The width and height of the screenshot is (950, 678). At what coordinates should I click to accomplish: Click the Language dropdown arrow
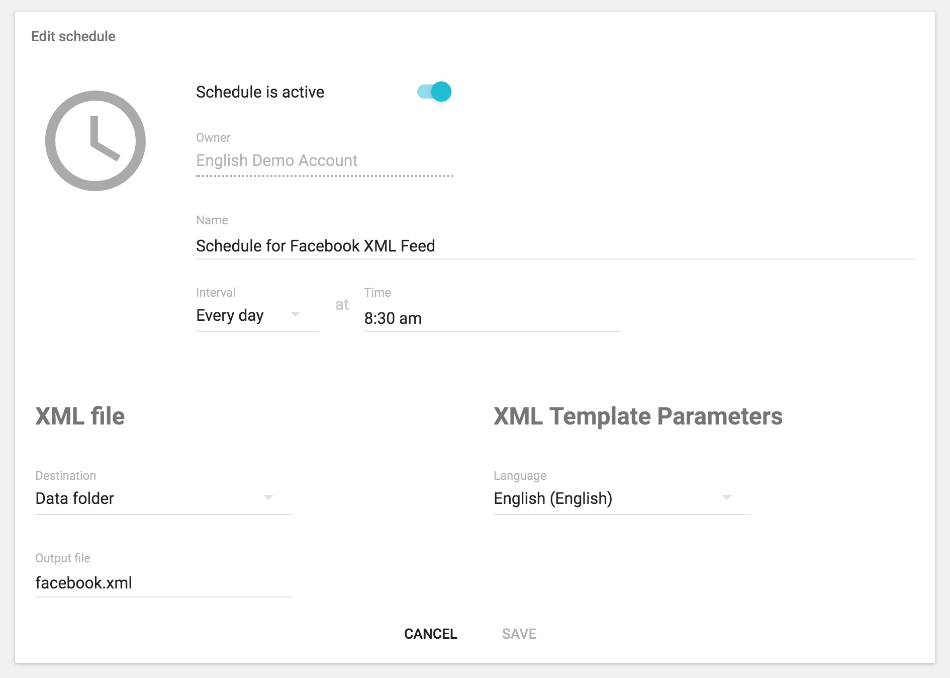point(727,498)
